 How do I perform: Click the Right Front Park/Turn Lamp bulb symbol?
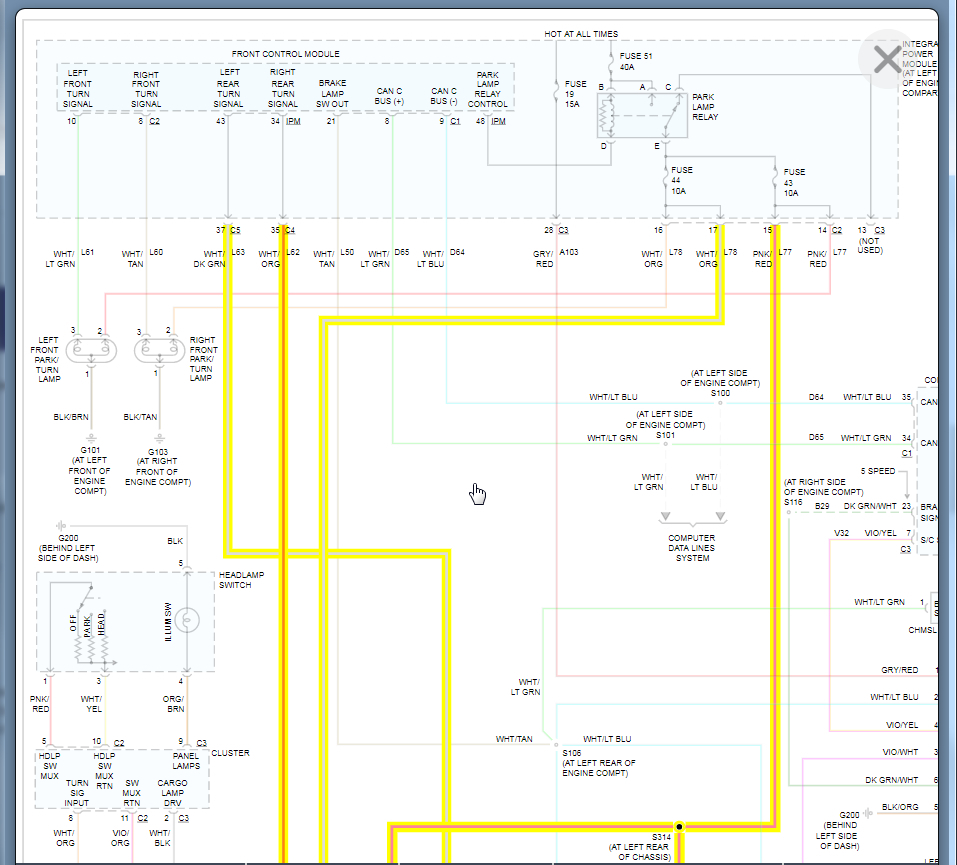[159, 350]
